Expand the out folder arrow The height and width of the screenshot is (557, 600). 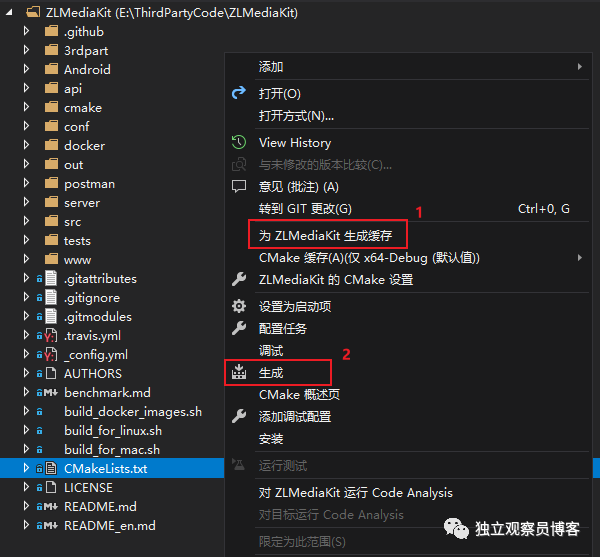tap(26, 164)
